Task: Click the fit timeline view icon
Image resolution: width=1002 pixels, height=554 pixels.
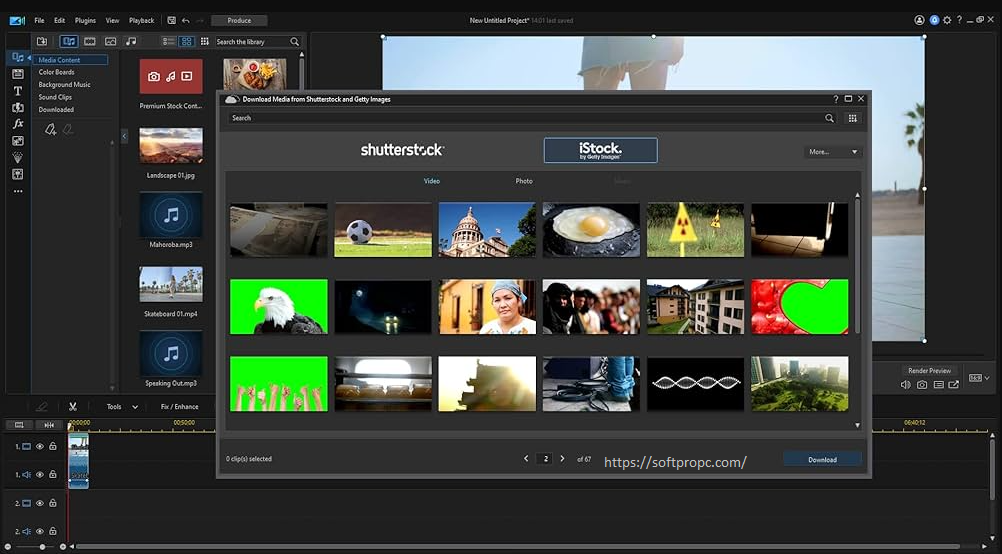Action: (x=49, y=425)
